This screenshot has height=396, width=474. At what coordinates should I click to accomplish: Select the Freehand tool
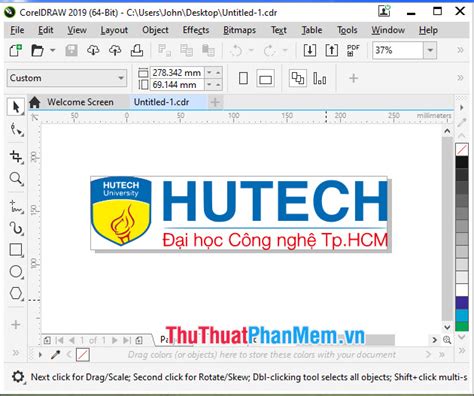point(16,207)
